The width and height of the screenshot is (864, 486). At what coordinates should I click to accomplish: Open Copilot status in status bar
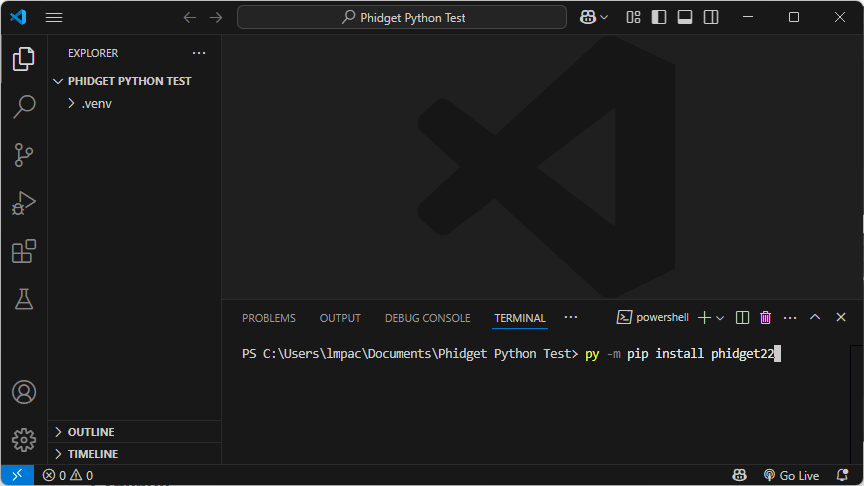point(739,475)
